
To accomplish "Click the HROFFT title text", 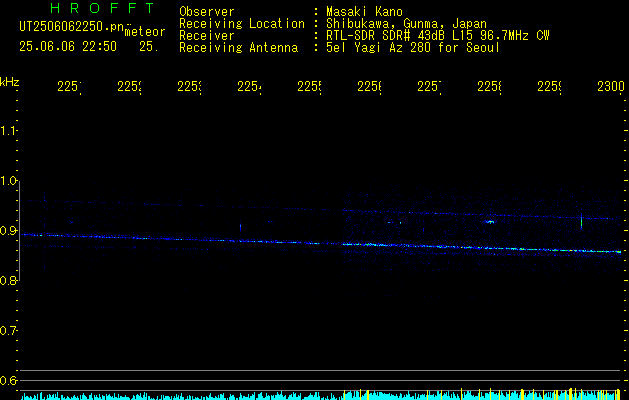I will pyautogui.click(x=103, y=8).
